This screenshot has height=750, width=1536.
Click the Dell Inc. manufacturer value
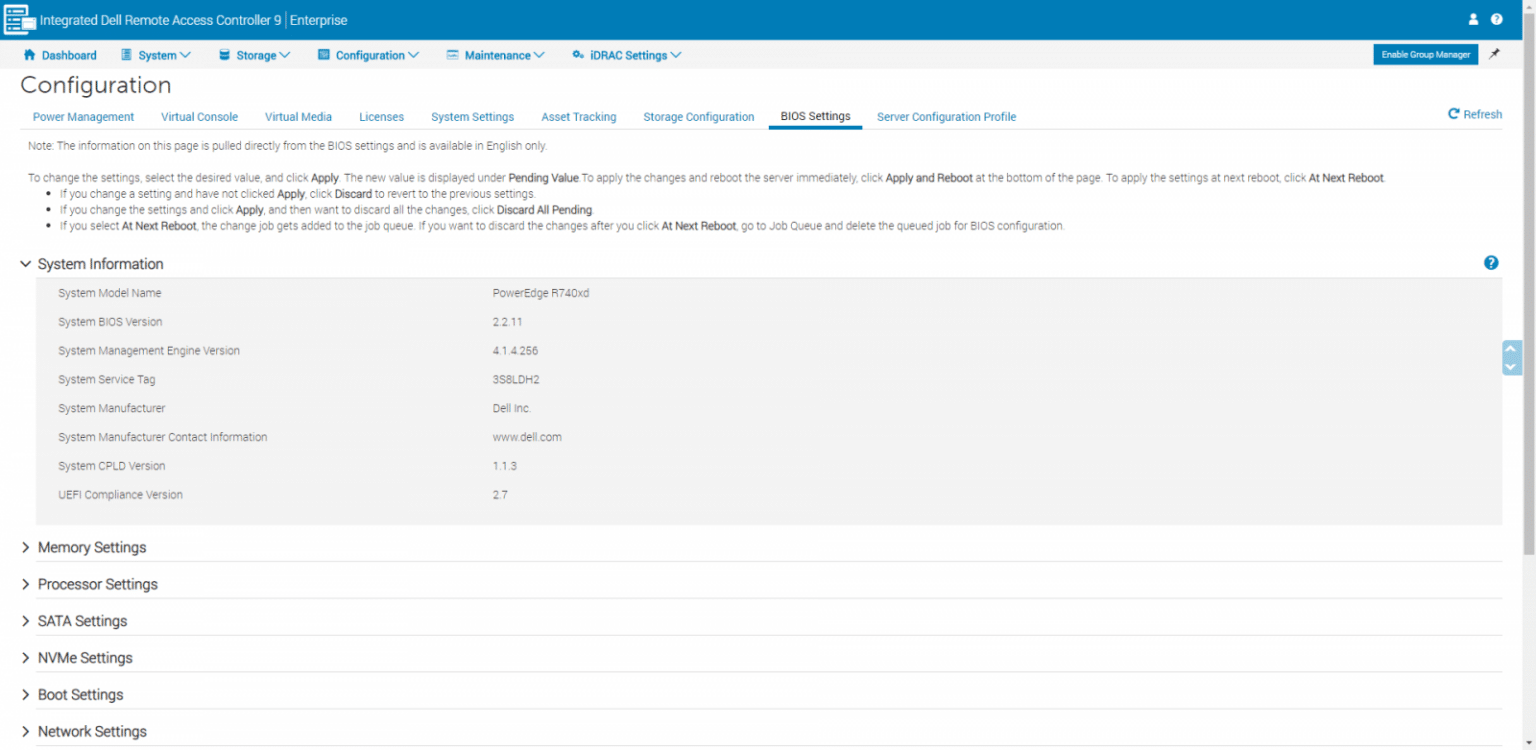pos(512,408)
